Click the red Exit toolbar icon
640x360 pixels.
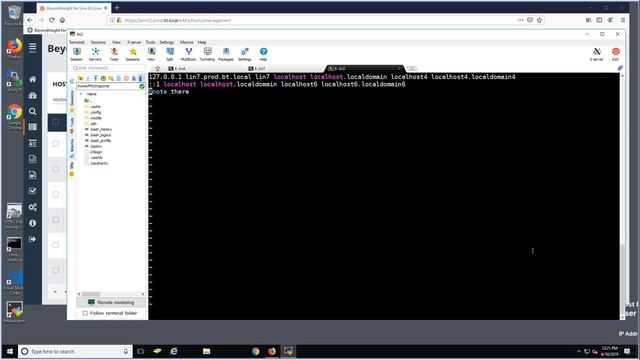click(x=616, y=53)
